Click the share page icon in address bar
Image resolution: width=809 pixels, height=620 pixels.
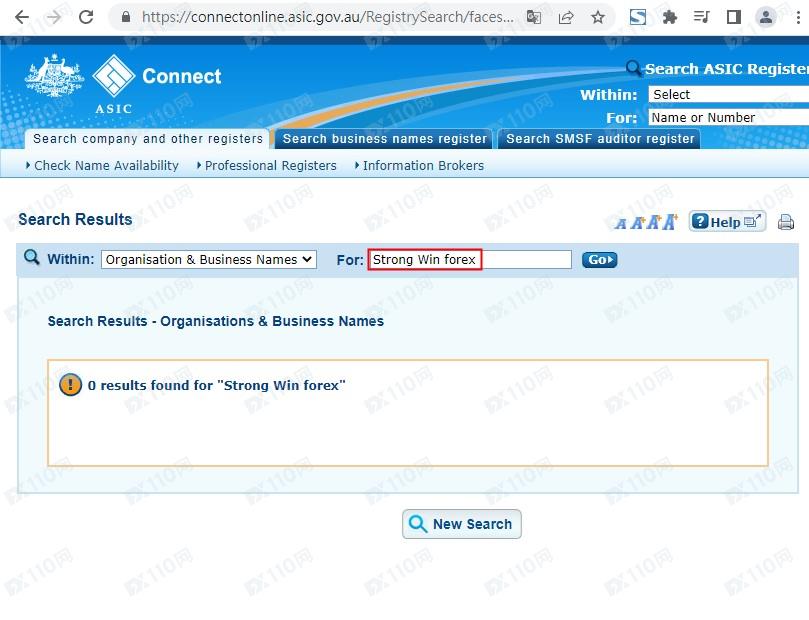click(566, 17)
